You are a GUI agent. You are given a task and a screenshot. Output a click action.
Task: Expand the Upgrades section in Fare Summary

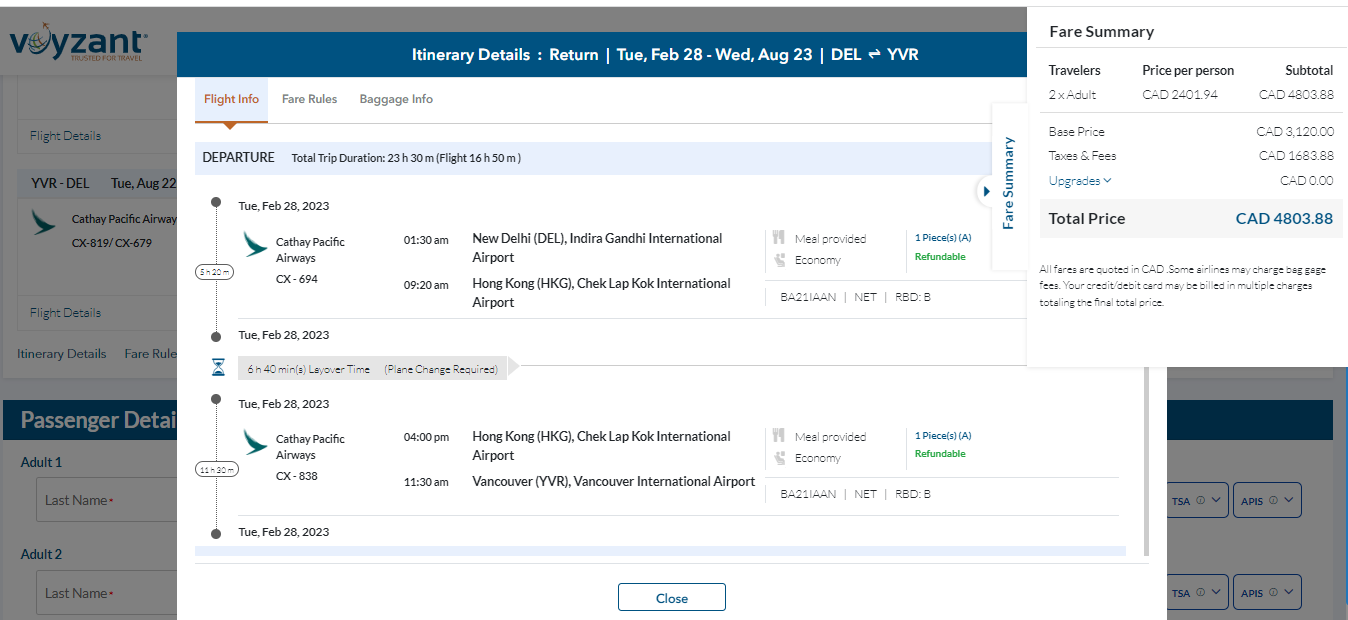point(1080,181)
